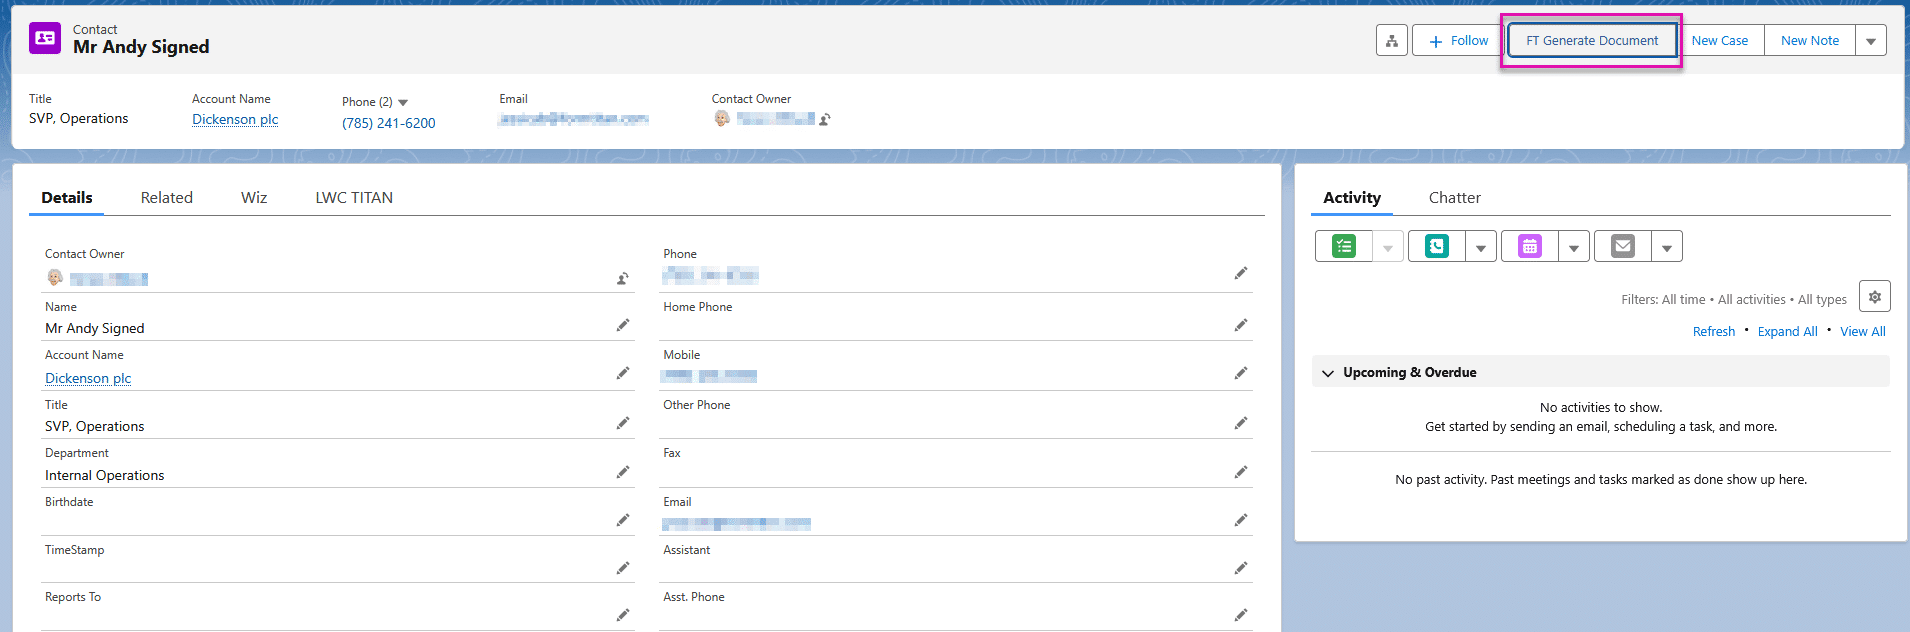Switch to the Chatter tab
1910x632 pixels.
pyautogui.click(x=1455, y=198)
